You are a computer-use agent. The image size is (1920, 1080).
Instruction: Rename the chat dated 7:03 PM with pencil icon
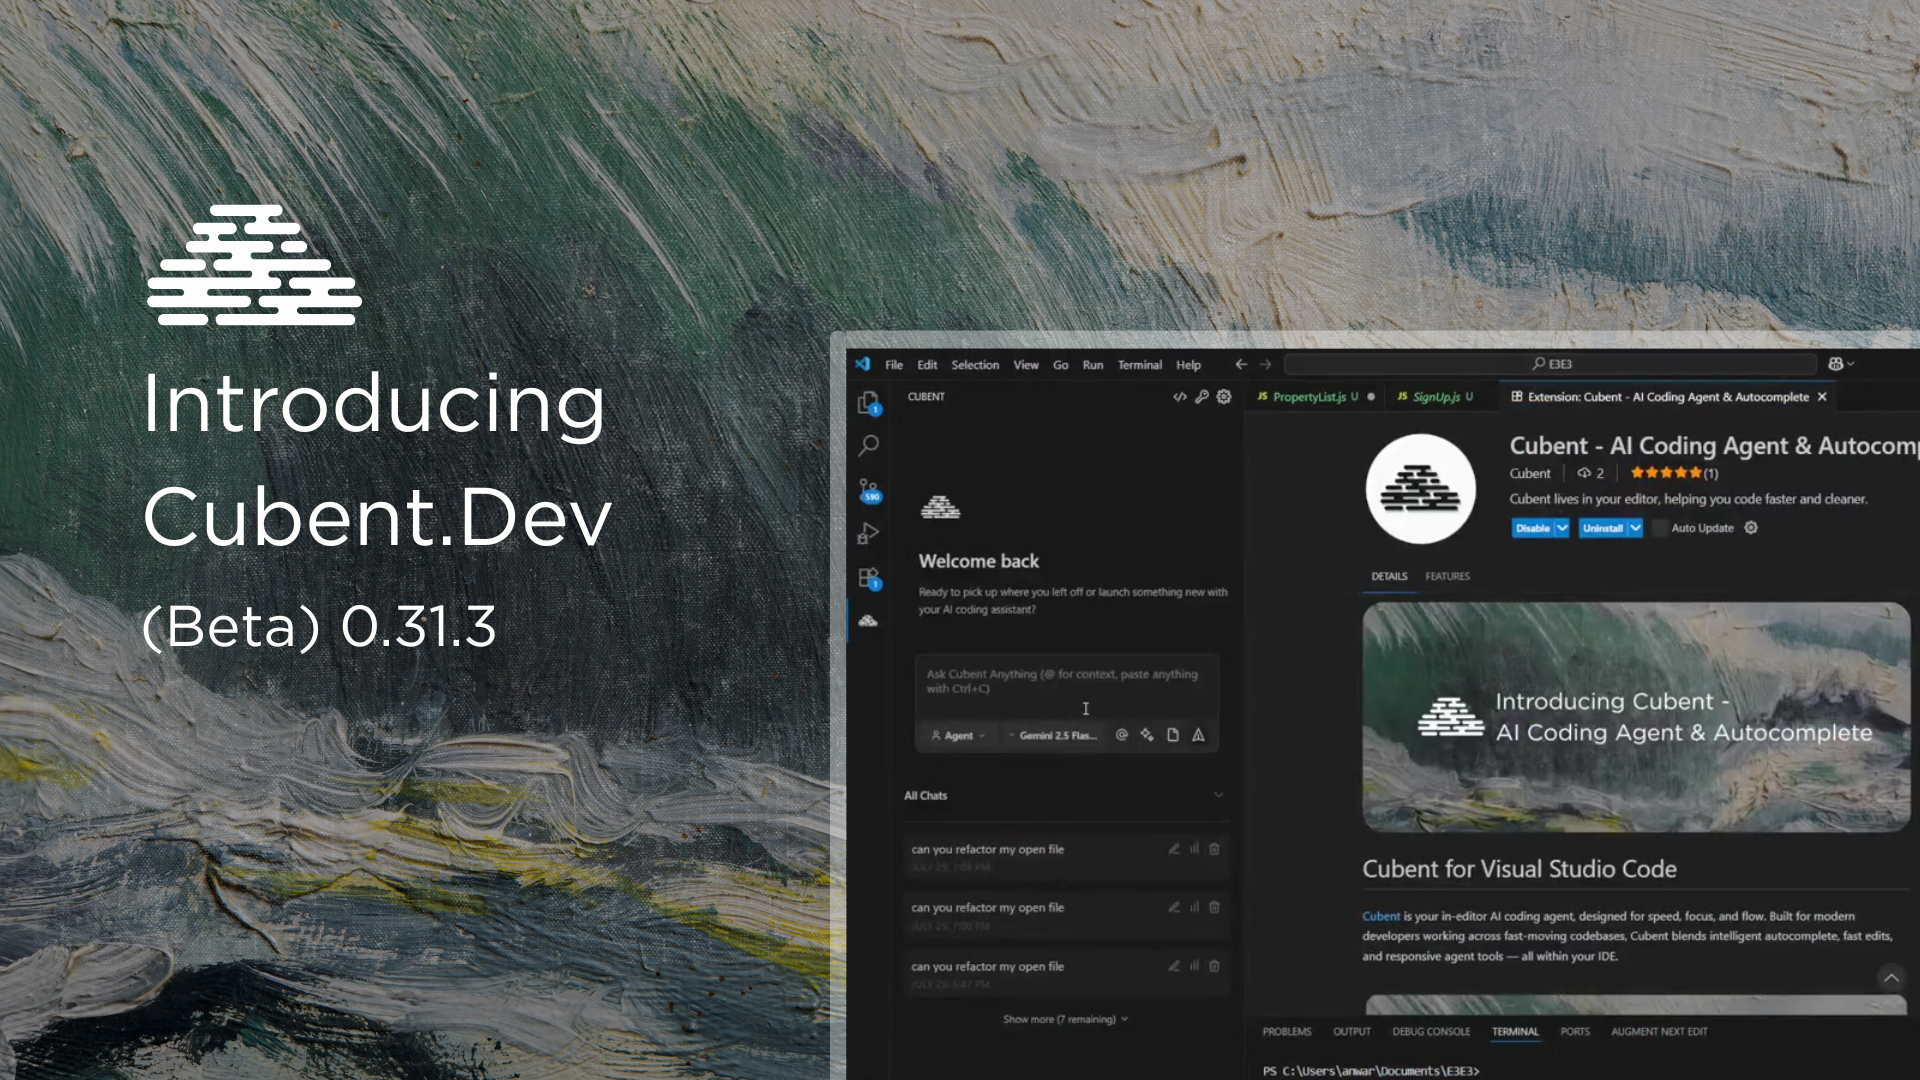pos(1174,849)
